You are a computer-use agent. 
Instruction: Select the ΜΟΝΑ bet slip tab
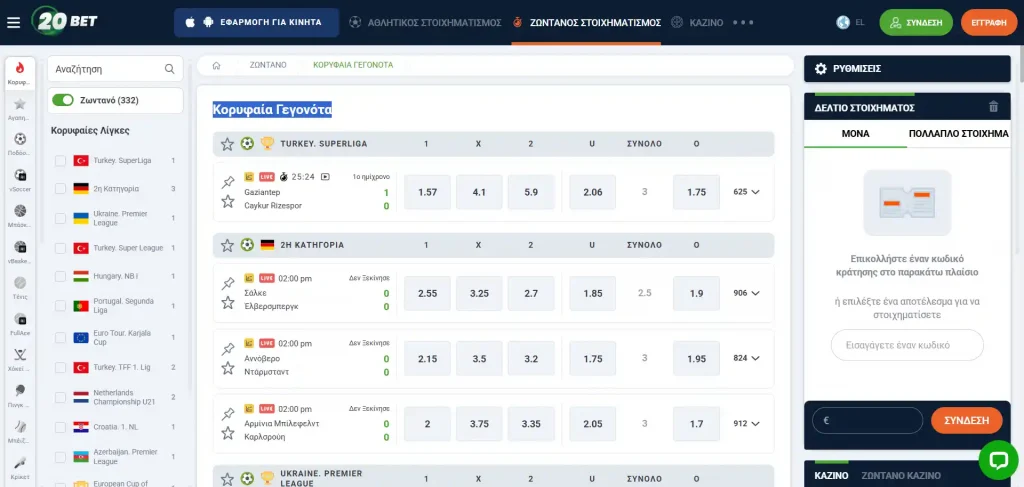[856, 133]
